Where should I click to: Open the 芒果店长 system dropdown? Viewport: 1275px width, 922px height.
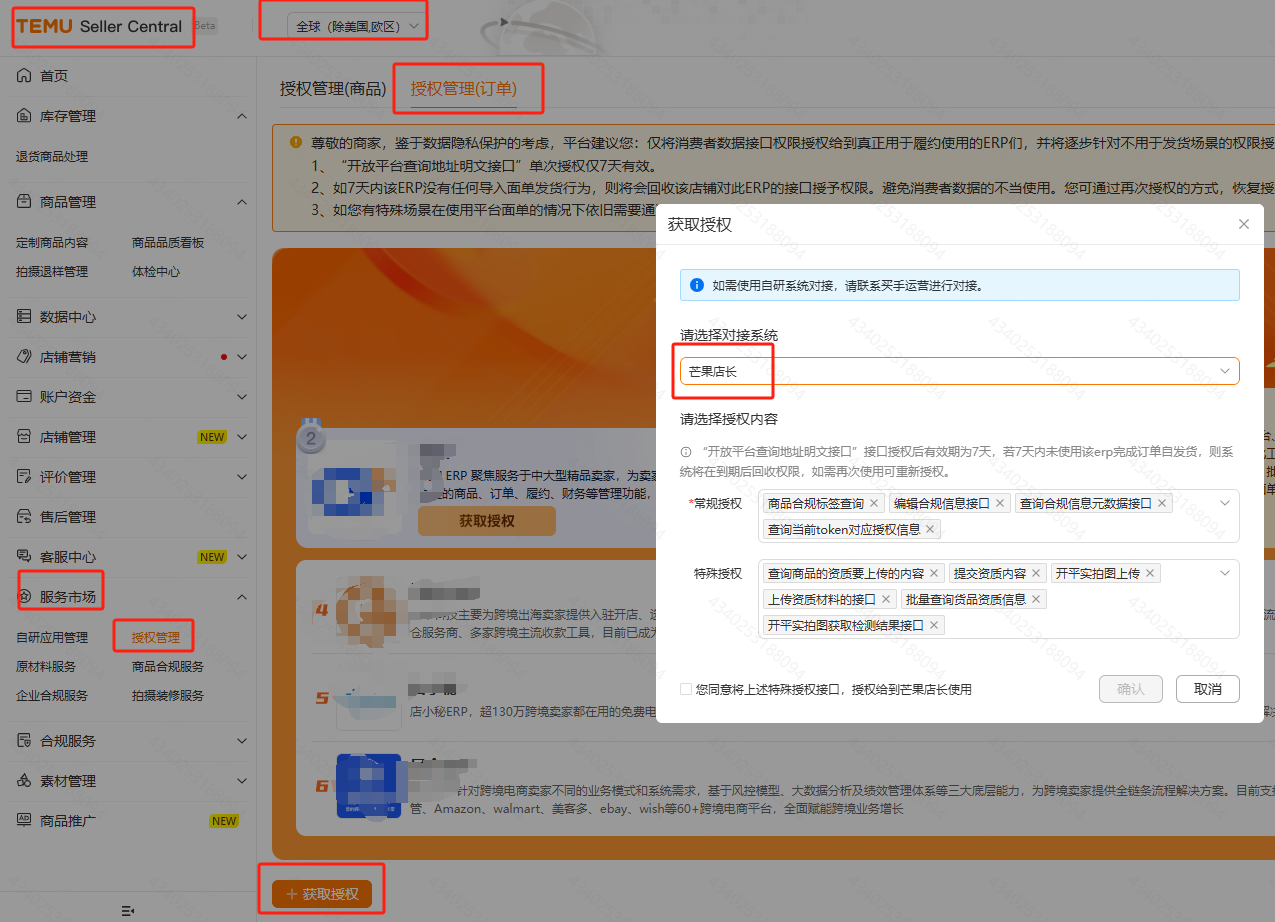pyautogui.click(x=960, y=371)
